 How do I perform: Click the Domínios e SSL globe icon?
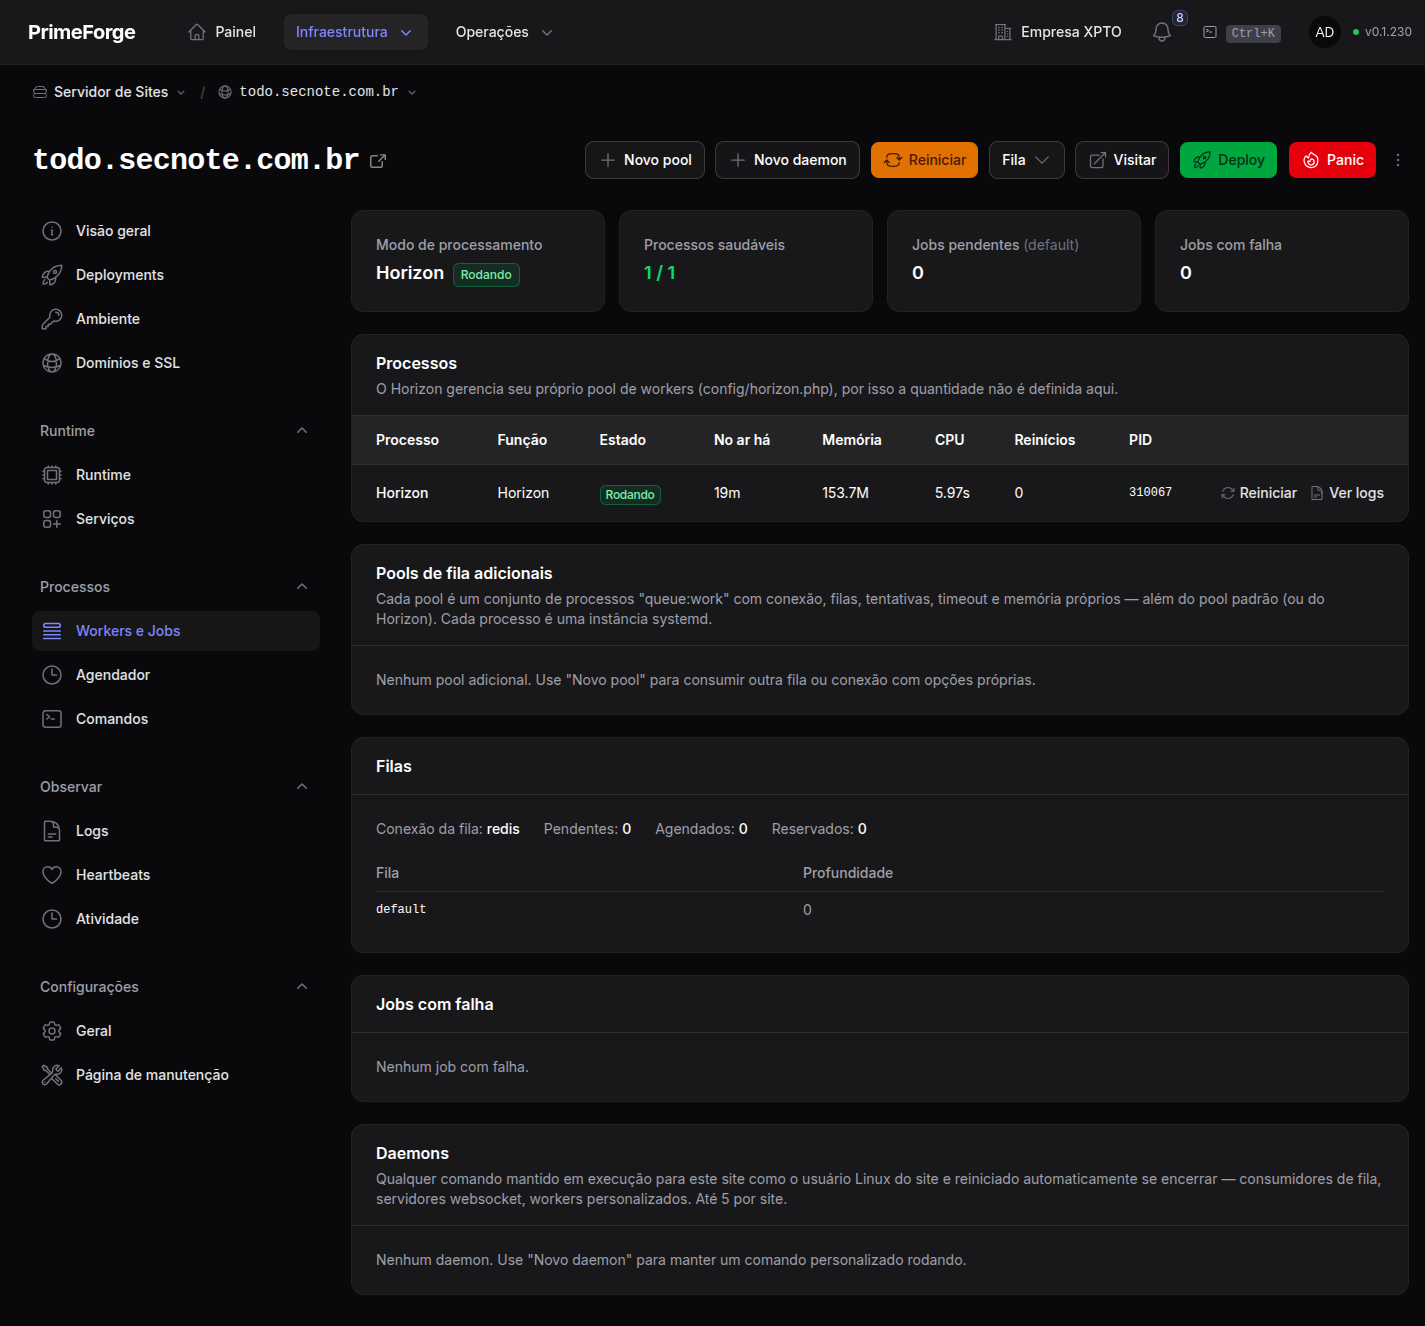(x=52, y=363)
